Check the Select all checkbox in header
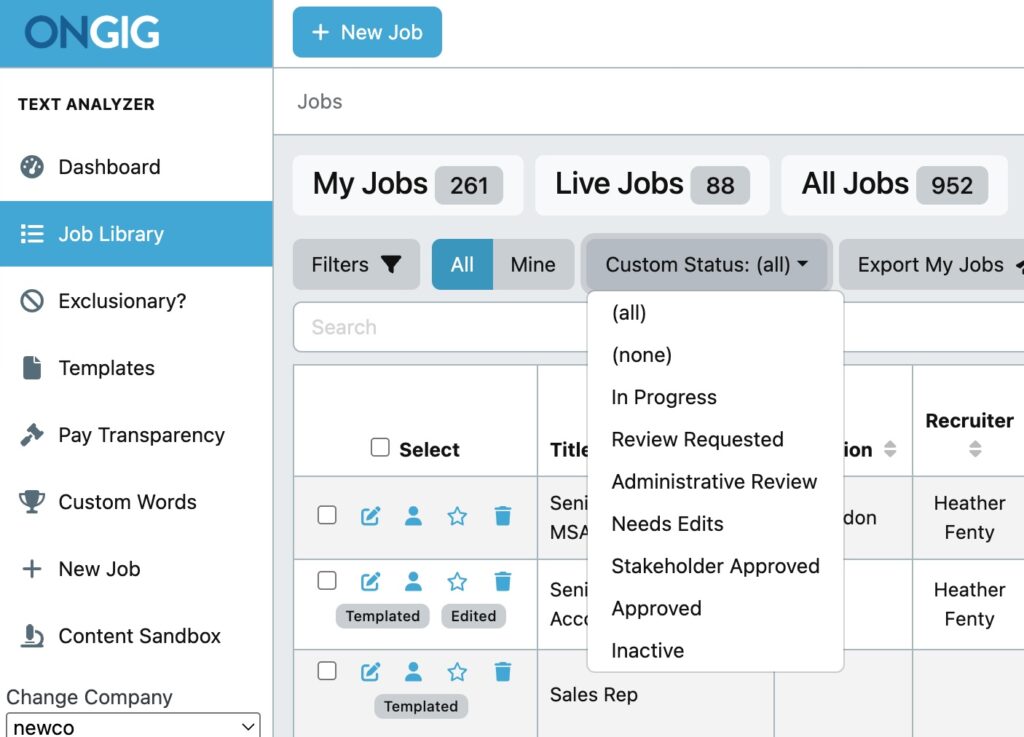This screenshot has height=737, width=1024. click(x=380, y=448)
